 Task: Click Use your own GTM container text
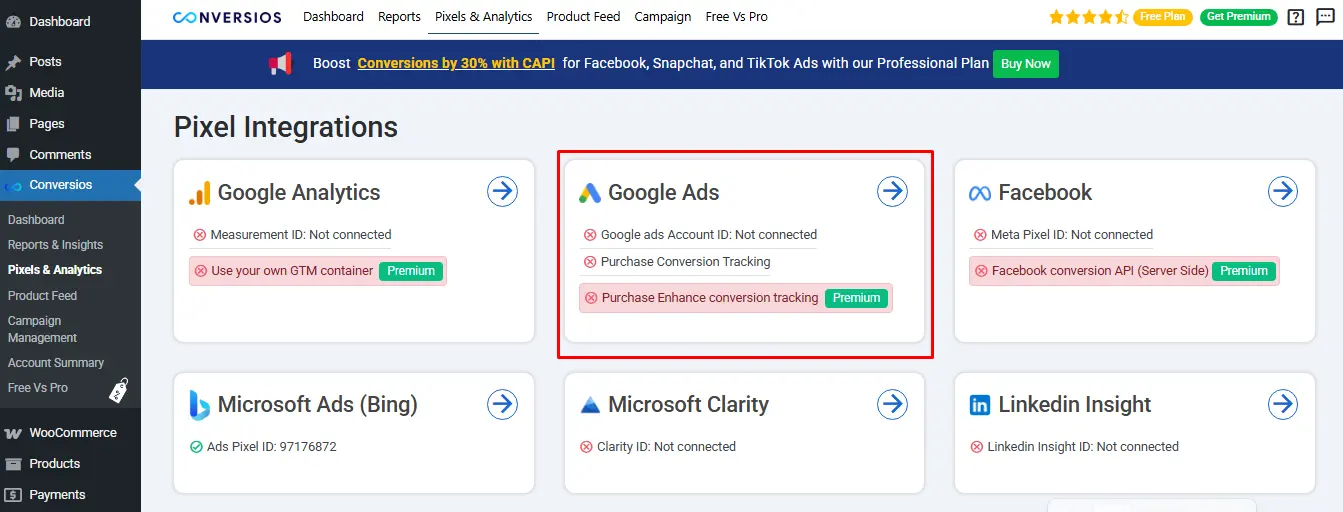pyautogui.click(x=292, y=271)
